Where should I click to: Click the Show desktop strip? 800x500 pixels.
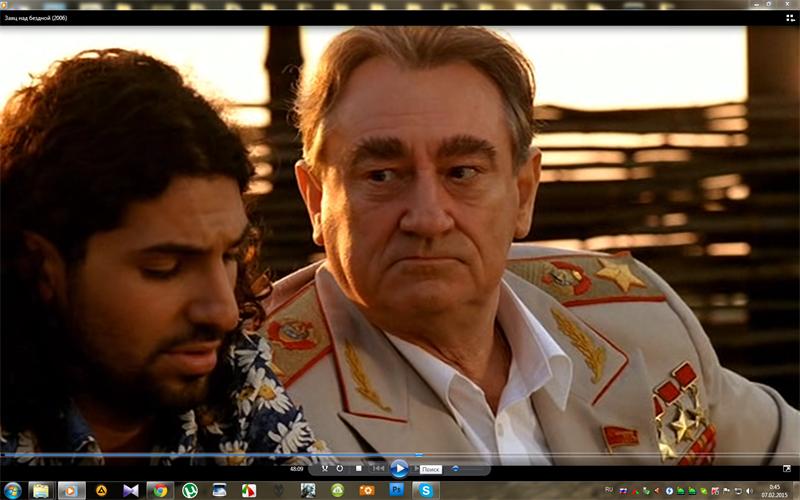point(796,490)
